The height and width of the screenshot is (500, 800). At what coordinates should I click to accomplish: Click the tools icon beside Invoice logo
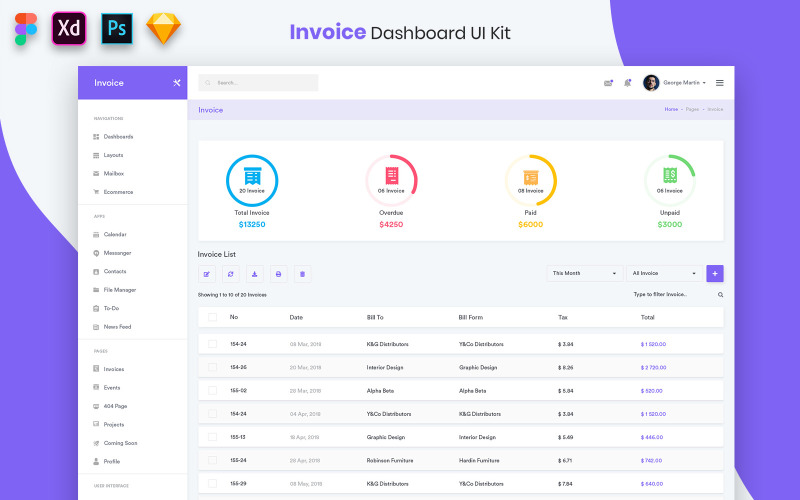tap(176, 83)
